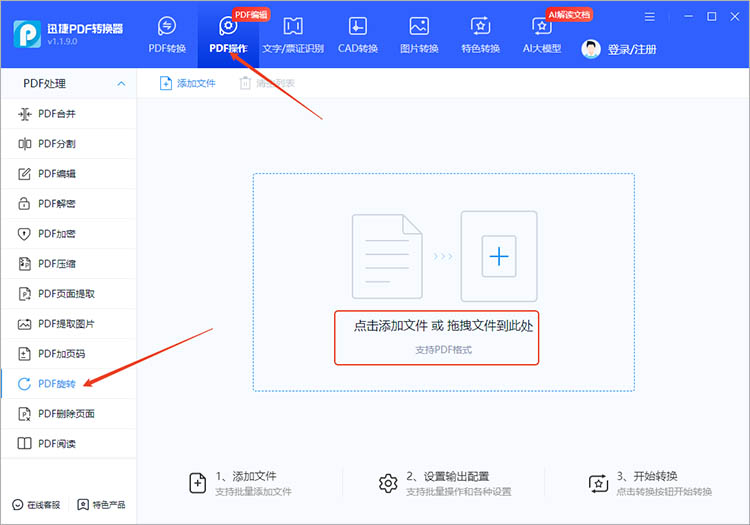
Task: Close the application window
Action: pyautogui.click(x=735, y=17)
